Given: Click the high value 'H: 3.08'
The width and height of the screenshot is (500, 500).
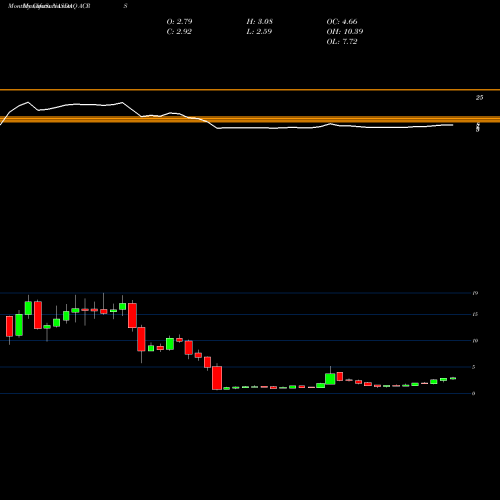Looking at the screenshot, I should (x=260, y=21).
